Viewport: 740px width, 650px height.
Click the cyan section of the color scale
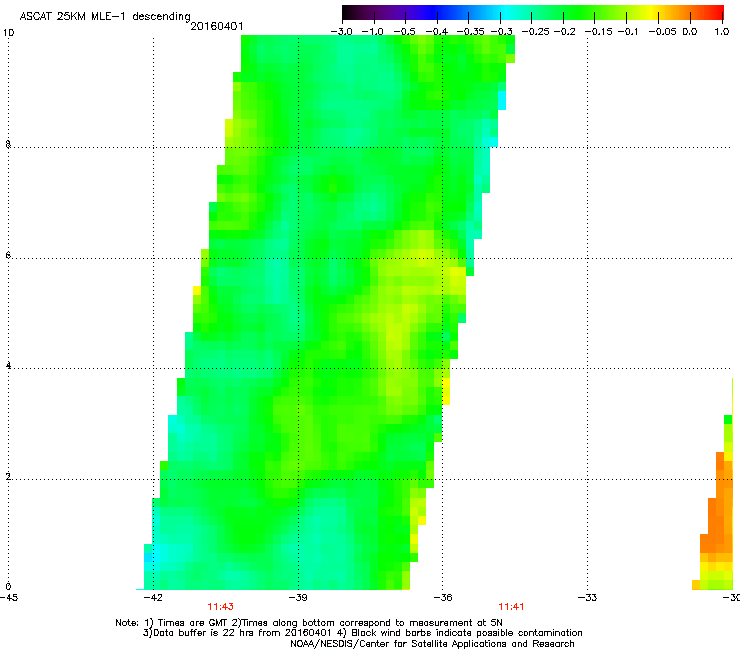click(505, 13)
